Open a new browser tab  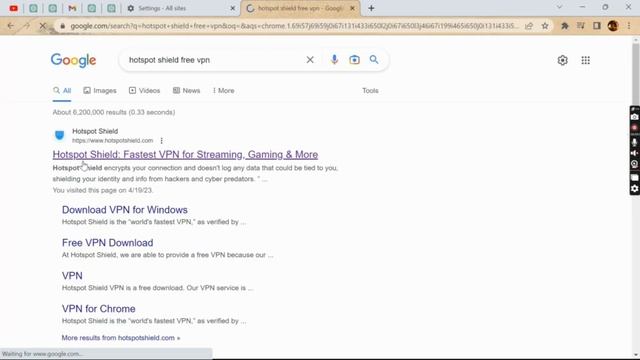371,8
